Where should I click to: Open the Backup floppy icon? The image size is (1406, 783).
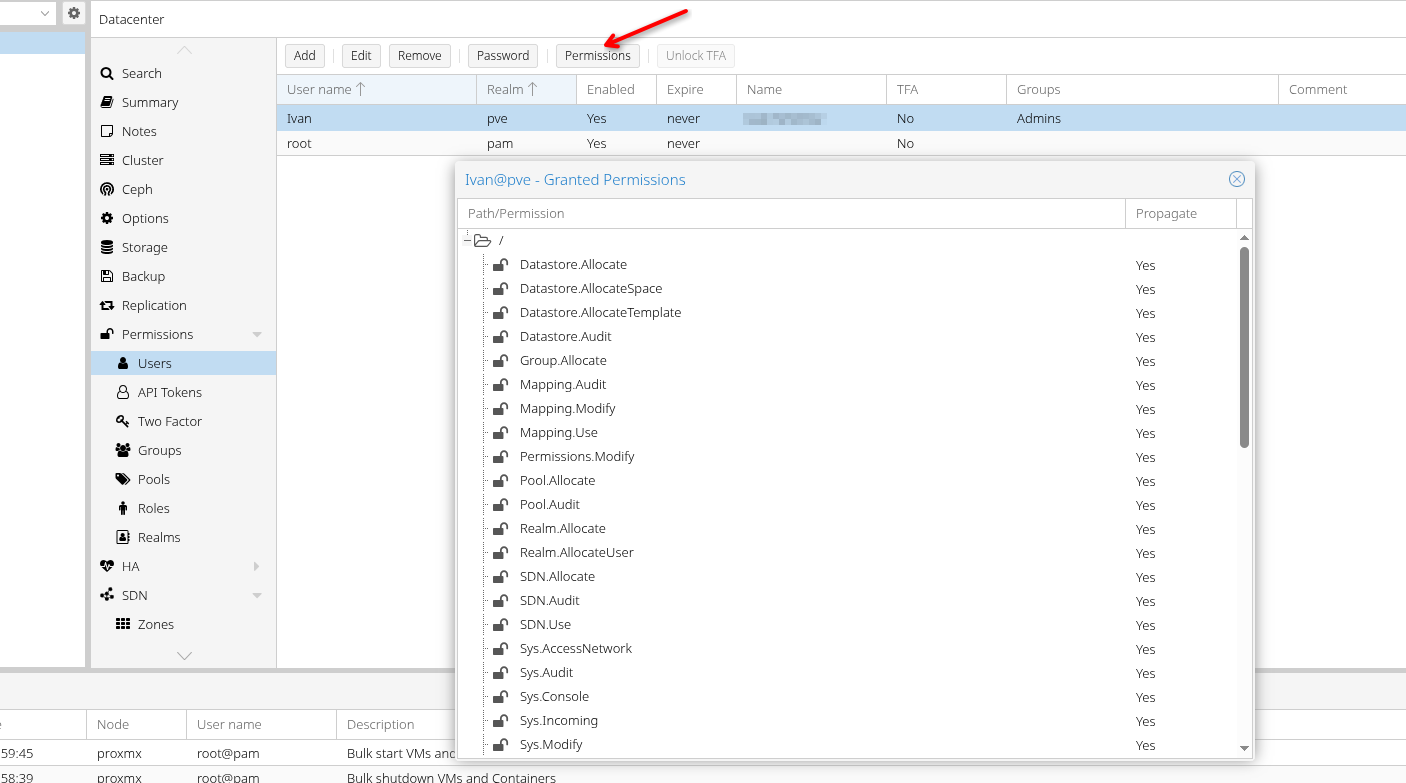[107, 276]
